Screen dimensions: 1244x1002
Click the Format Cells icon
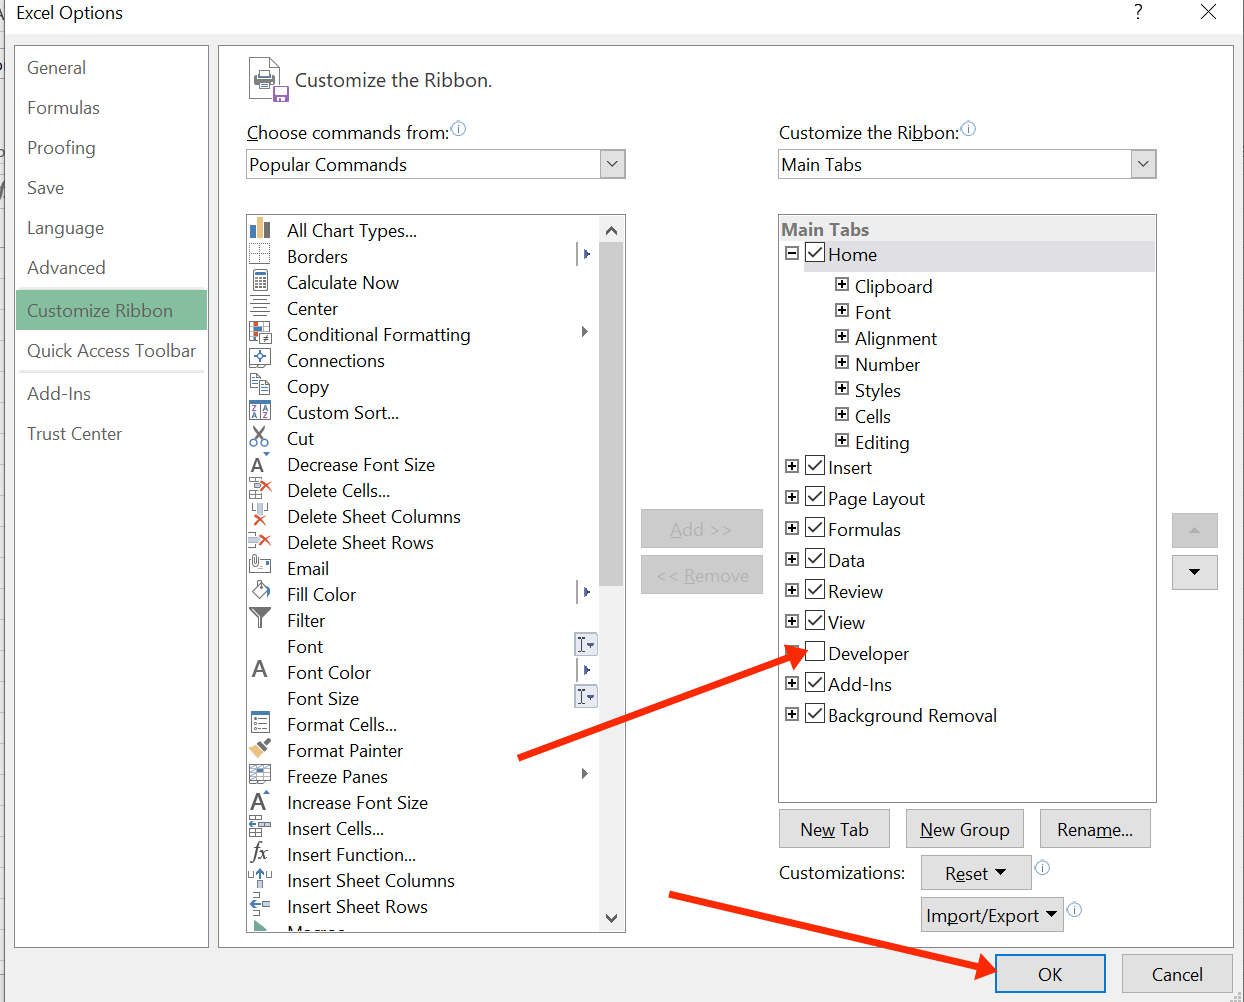[x=260, y=723]
